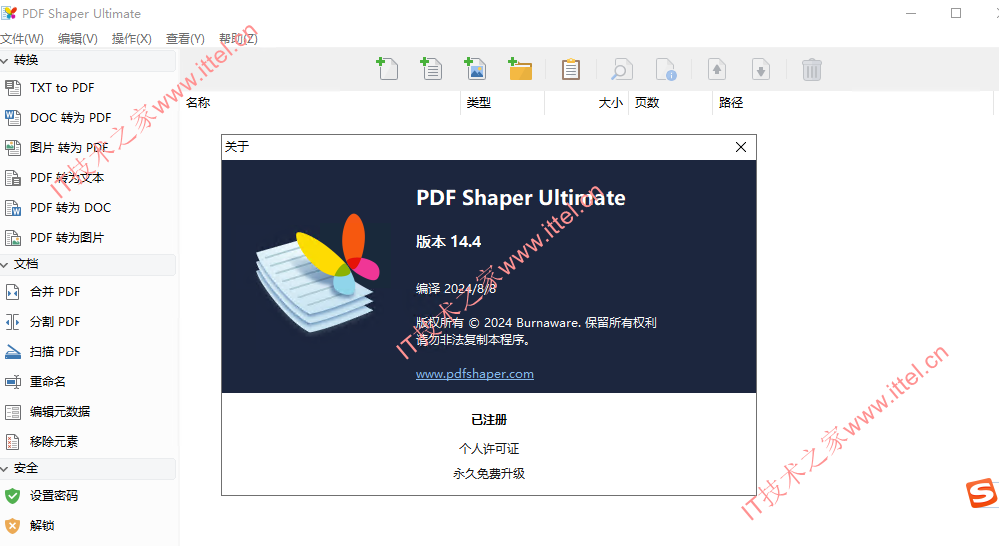The width and height of the screenshot is (999, 546).
Task: Click the preview magnifier toolbar icon
Action: point(622,69)
